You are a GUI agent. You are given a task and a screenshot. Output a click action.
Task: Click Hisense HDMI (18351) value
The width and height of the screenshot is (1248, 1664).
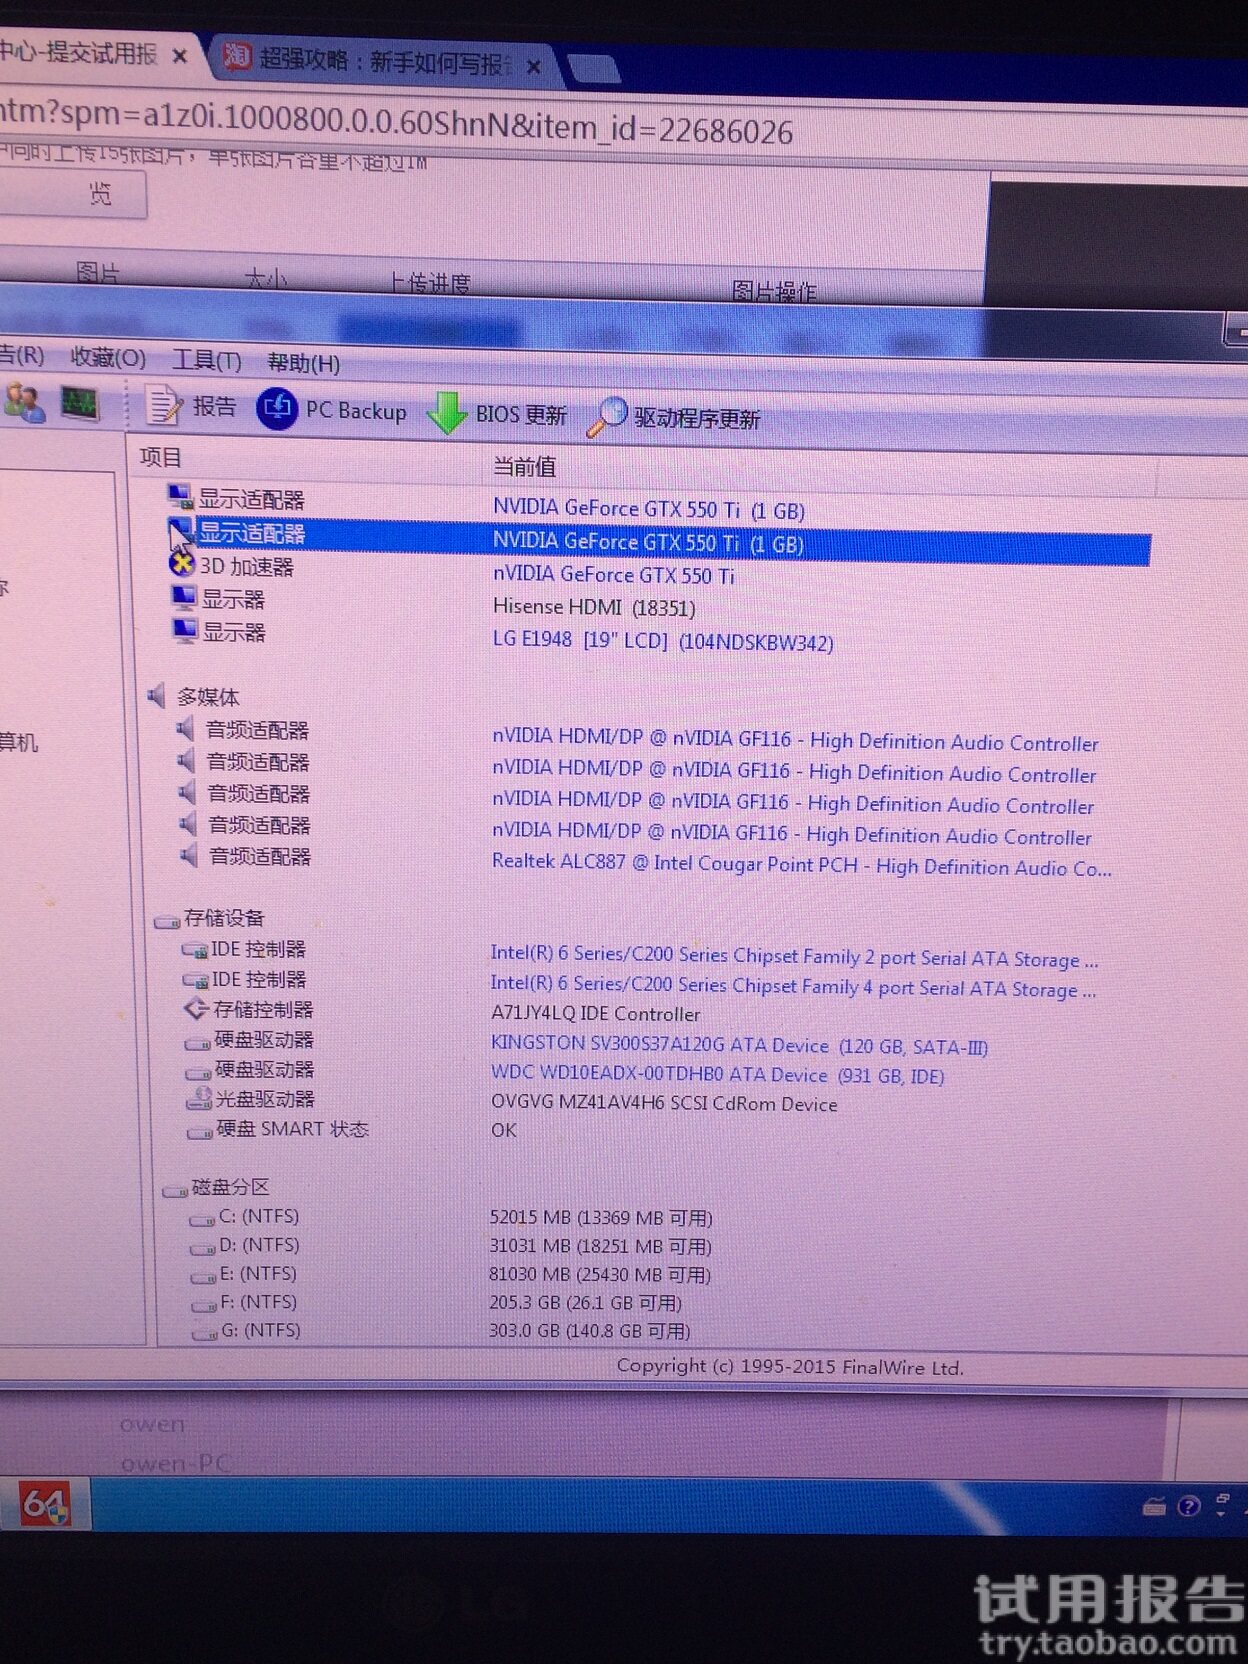pyautogui.click(x=593, y=606)
